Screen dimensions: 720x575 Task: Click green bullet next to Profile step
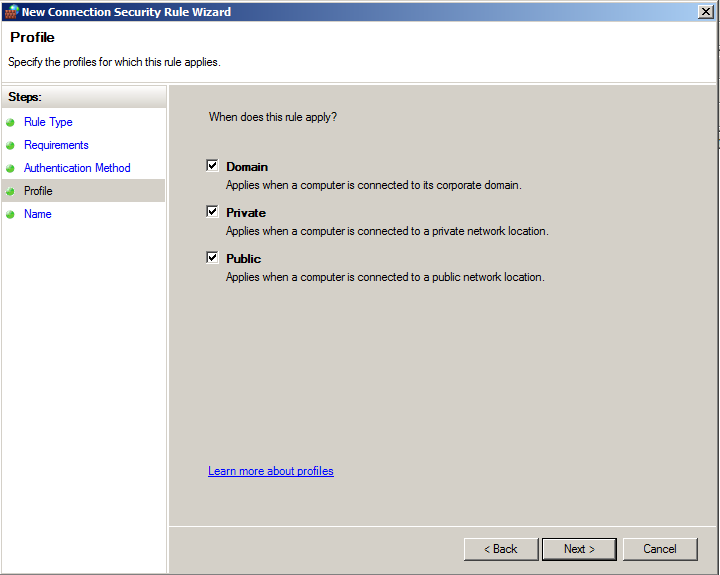[x=11, y=191]
